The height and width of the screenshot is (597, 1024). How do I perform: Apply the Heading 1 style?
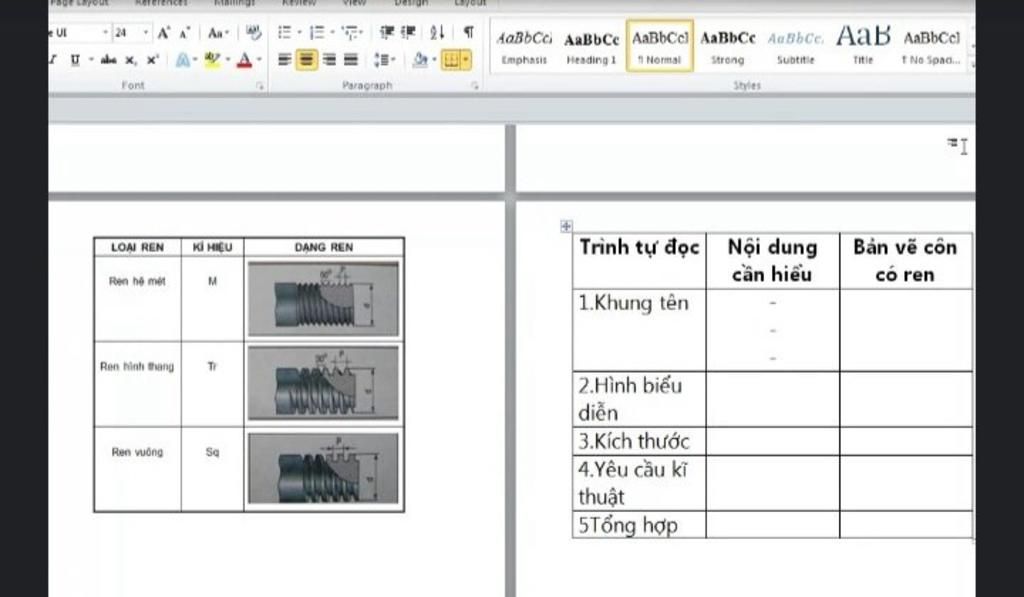(592, 46)
